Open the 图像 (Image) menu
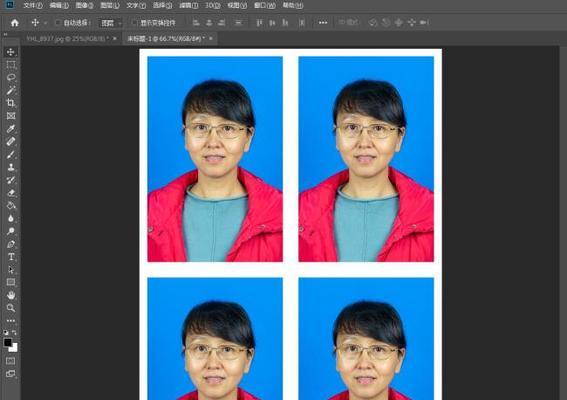This screenshot has width=567, height=400. coord(84,5)
